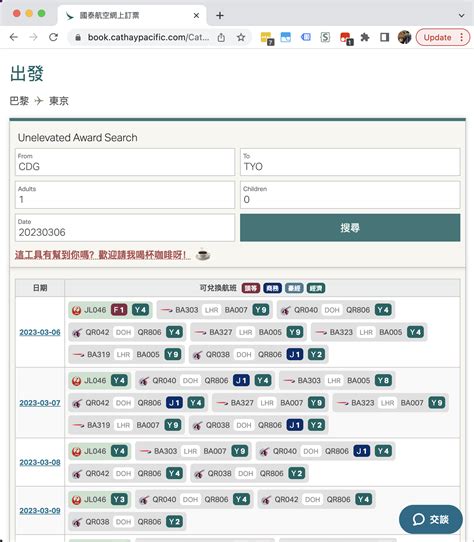Viewport: 474px width, 542px height.
Task: Open the red extension icon with badge
Action: click(x=346, y=38)
